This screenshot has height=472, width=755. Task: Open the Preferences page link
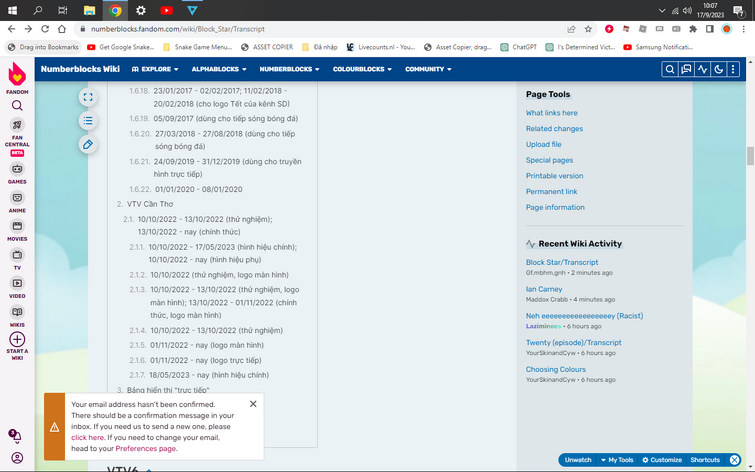145,448
